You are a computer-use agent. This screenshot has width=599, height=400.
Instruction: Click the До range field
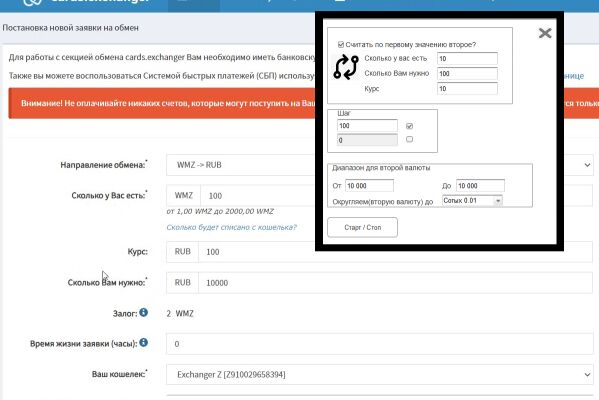point(480,186)
